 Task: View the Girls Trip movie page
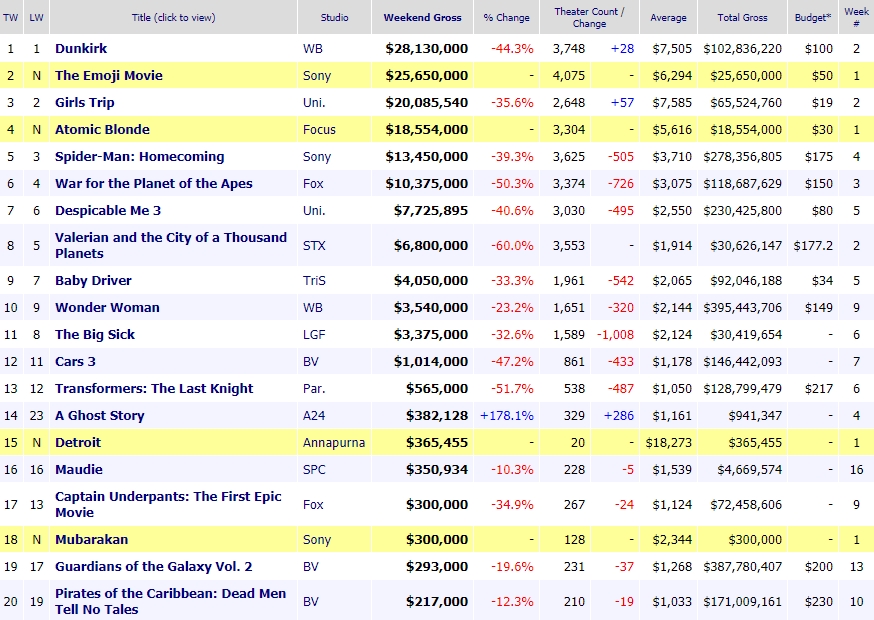85,103
